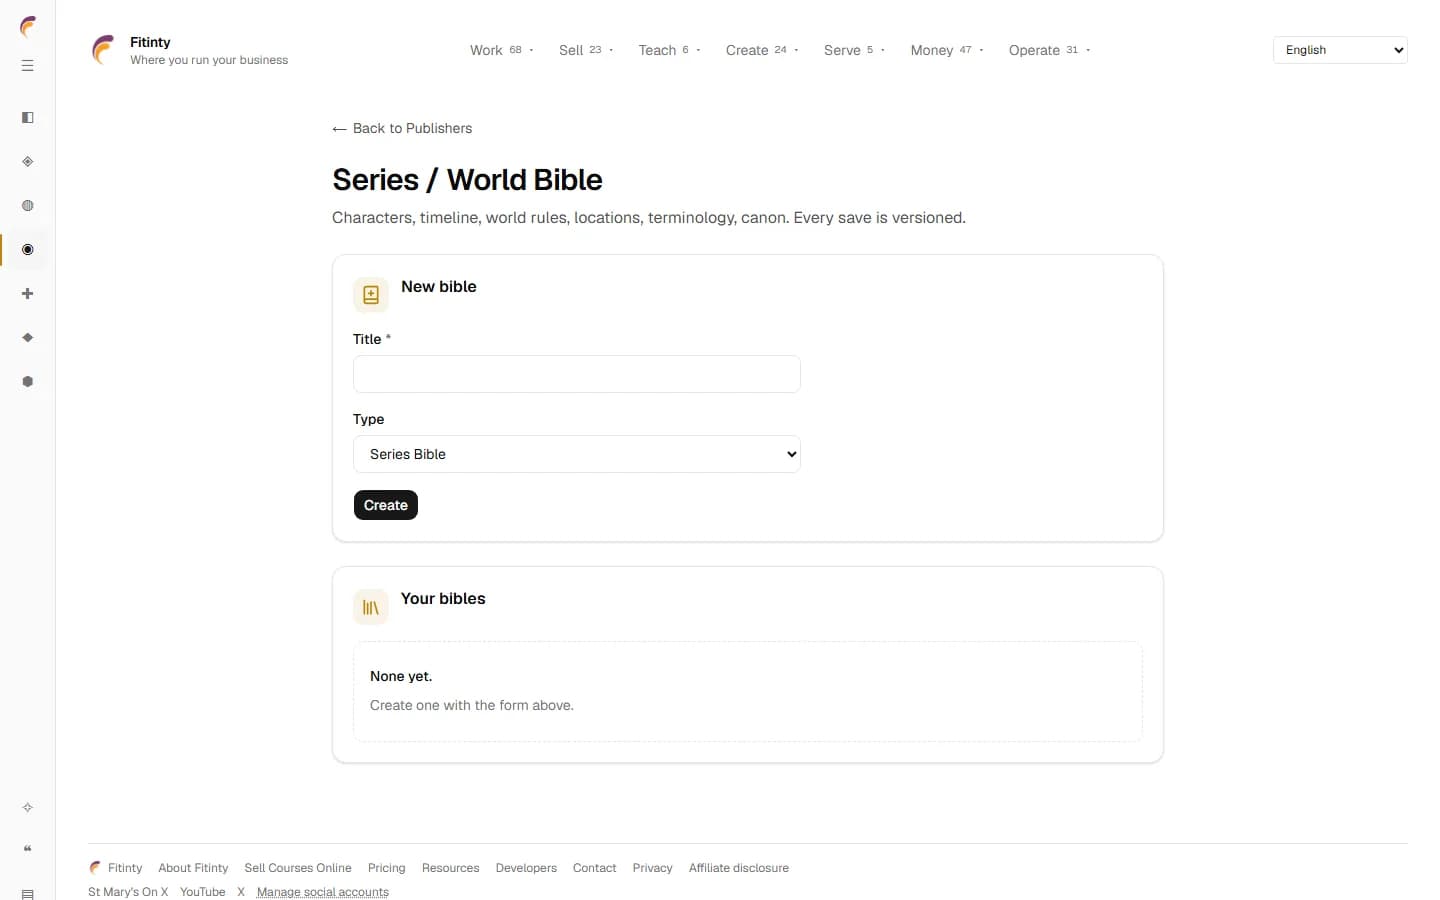Click the hexagon icon in the sidebar
1440x900 pixels.
click(28, 382)
